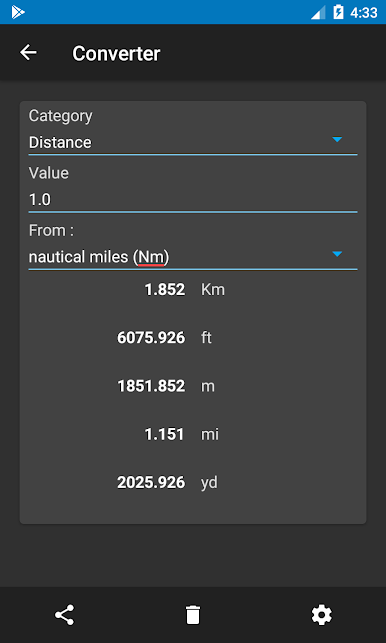Select the 1.151 mi result
This screenshot has width=386, height=643.
[181, 434]
